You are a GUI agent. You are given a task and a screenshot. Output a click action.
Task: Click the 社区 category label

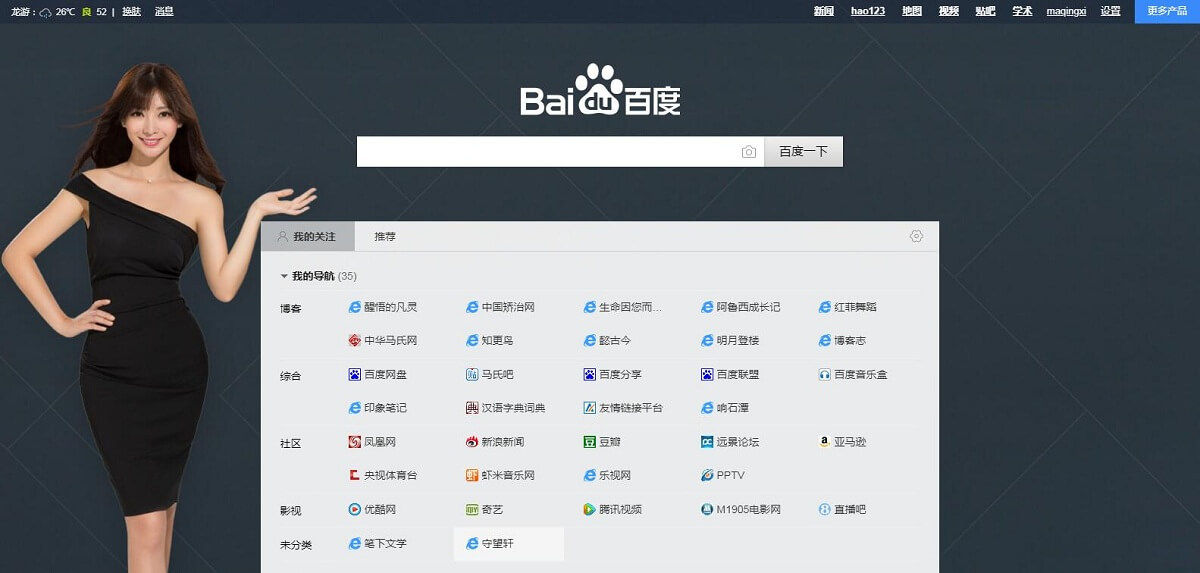pos(290,443)
